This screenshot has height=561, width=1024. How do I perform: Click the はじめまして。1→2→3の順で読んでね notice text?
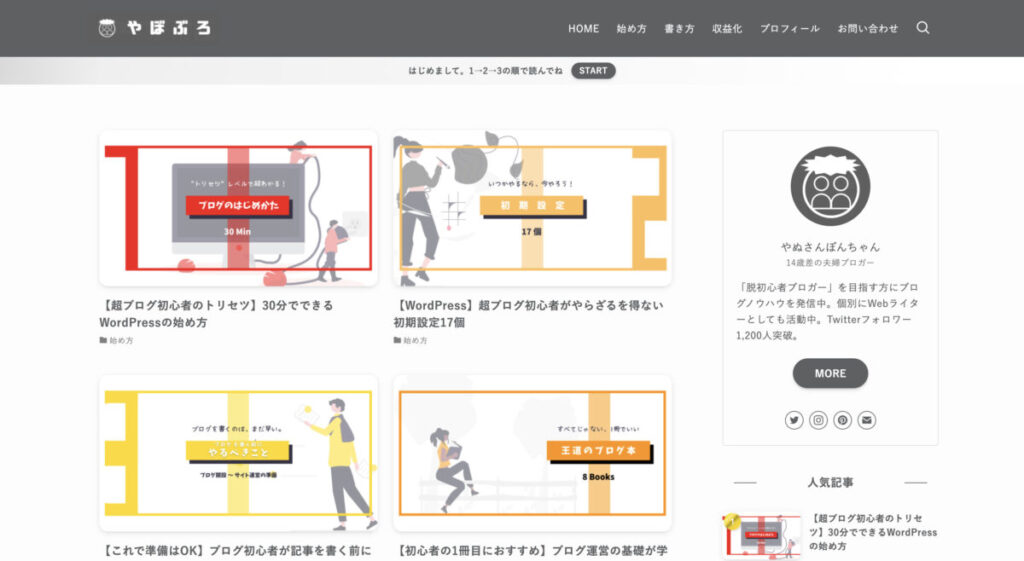tap(485, 71)
